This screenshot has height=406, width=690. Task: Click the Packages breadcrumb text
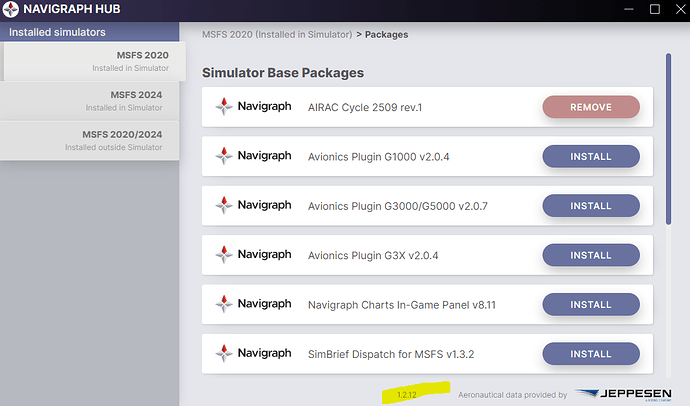coord(386,34)
